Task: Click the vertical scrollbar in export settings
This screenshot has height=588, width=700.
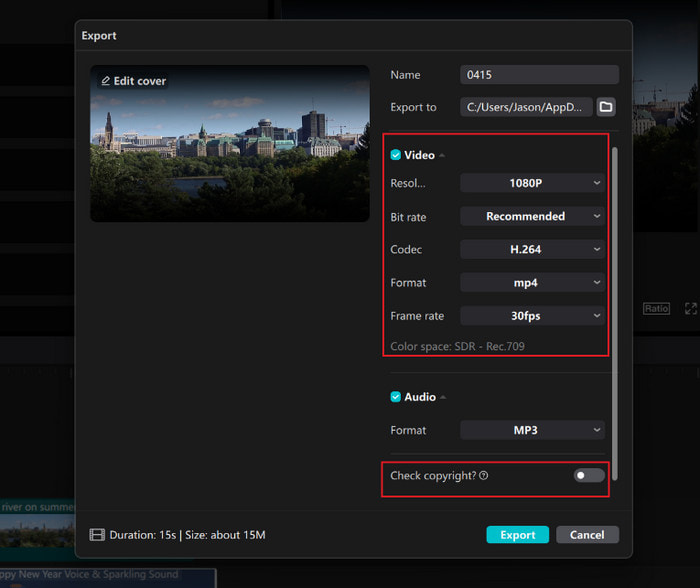Action: (x=615, y=313)
